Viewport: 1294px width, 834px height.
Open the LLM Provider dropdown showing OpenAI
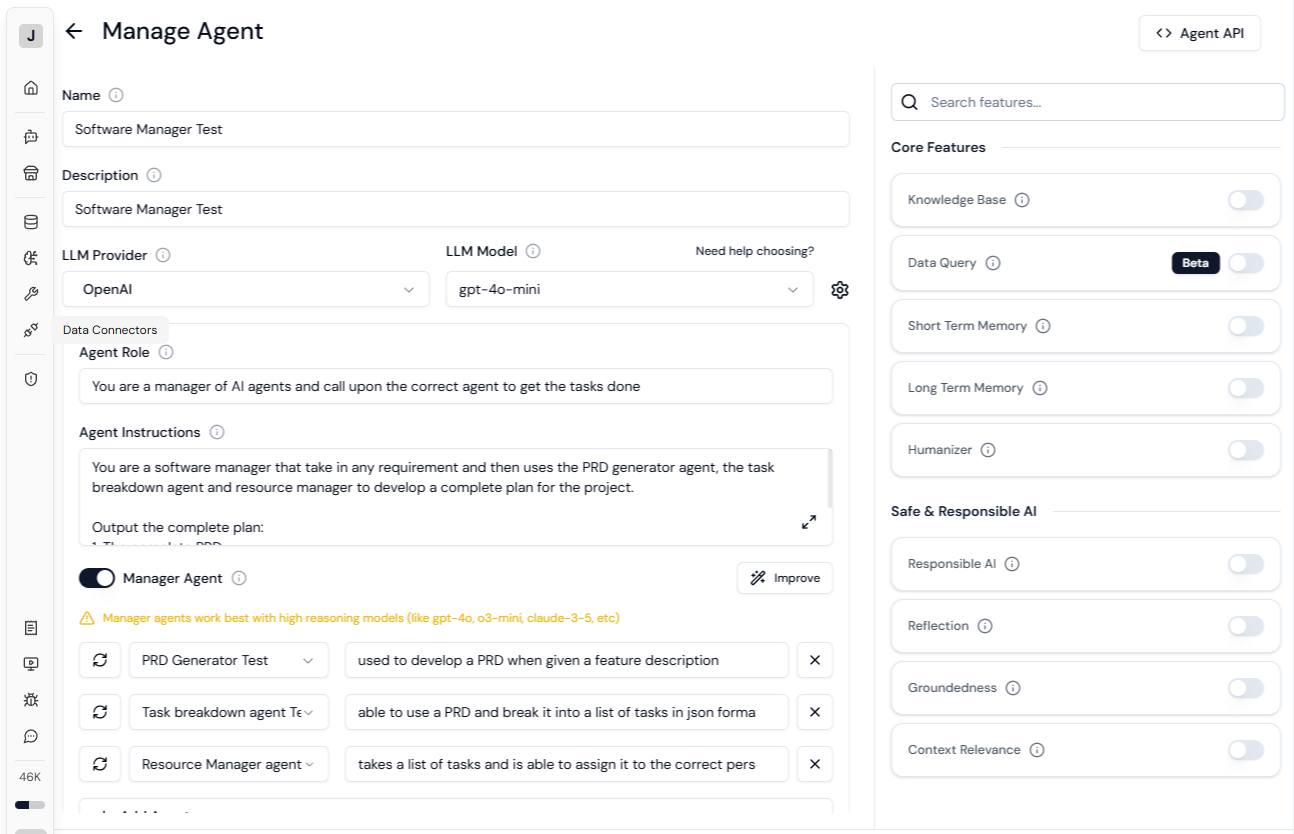click(245, 289)
